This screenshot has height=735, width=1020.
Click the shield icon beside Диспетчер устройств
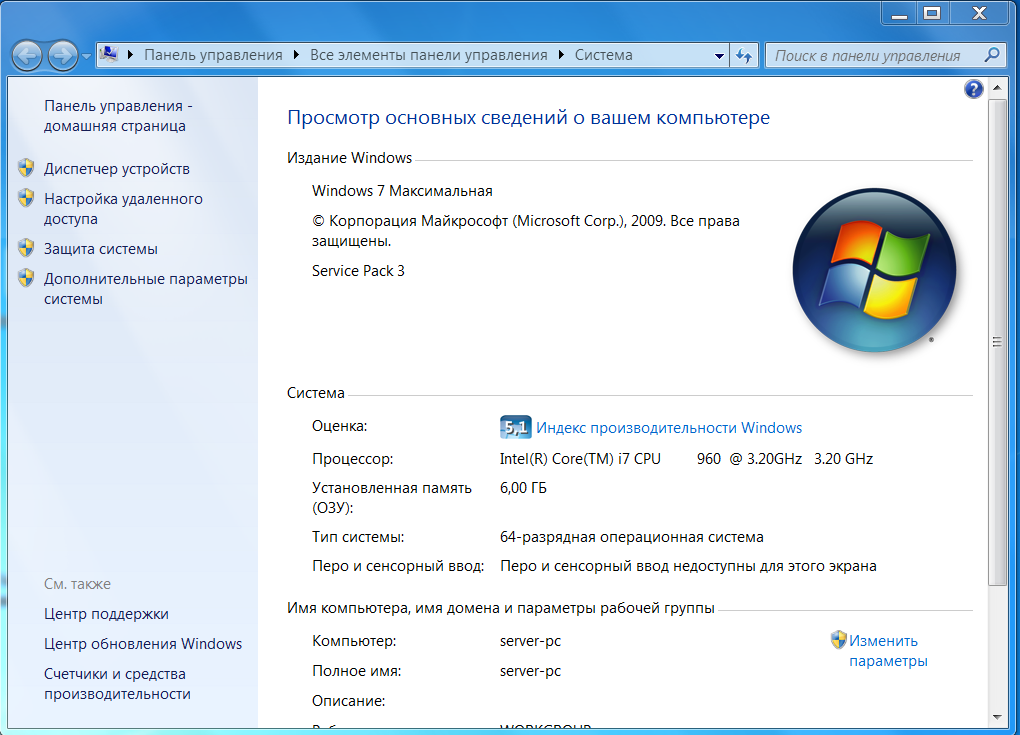[26, 168]
